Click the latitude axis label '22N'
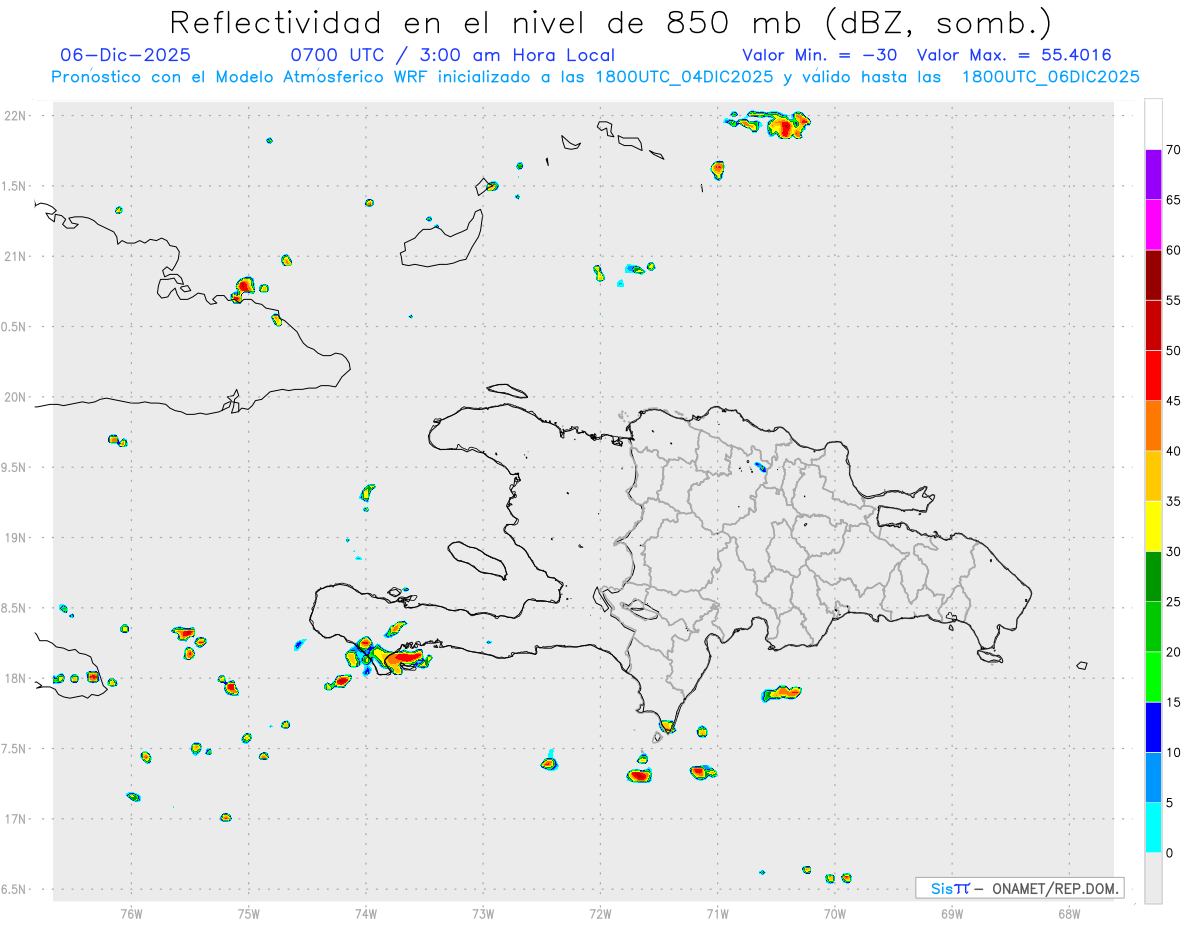The width and height of the screenshot is (1200, 927). [x=17, y=115]
